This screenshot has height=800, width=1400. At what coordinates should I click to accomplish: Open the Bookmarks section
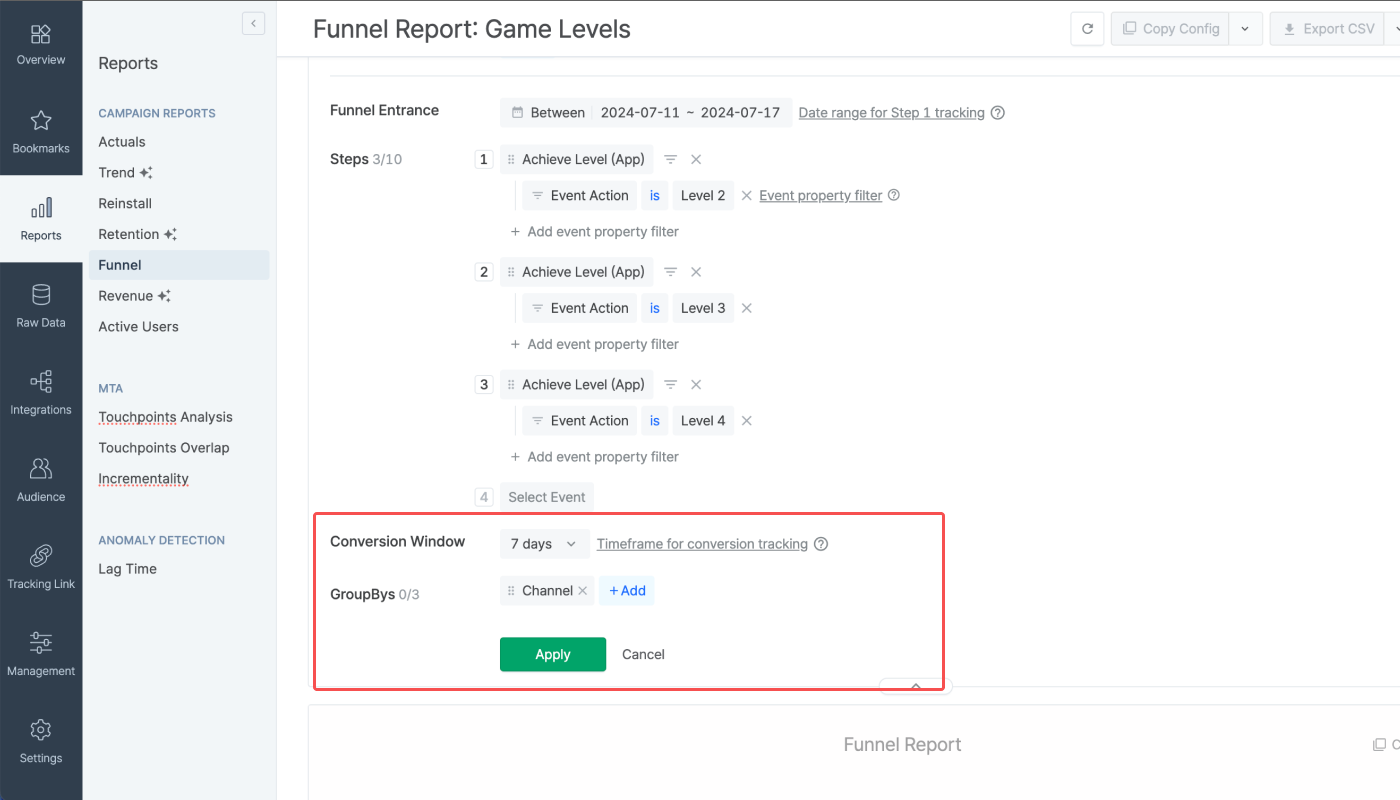coord(41,131)
